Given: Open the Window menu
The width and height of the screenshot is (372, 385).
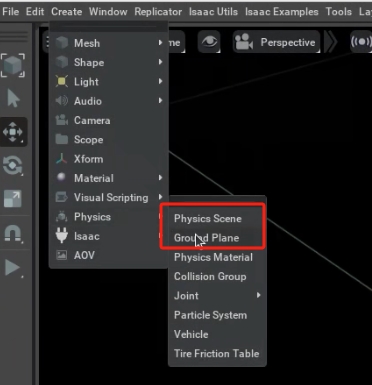Looking at the screenshot, I should [108, 12].
